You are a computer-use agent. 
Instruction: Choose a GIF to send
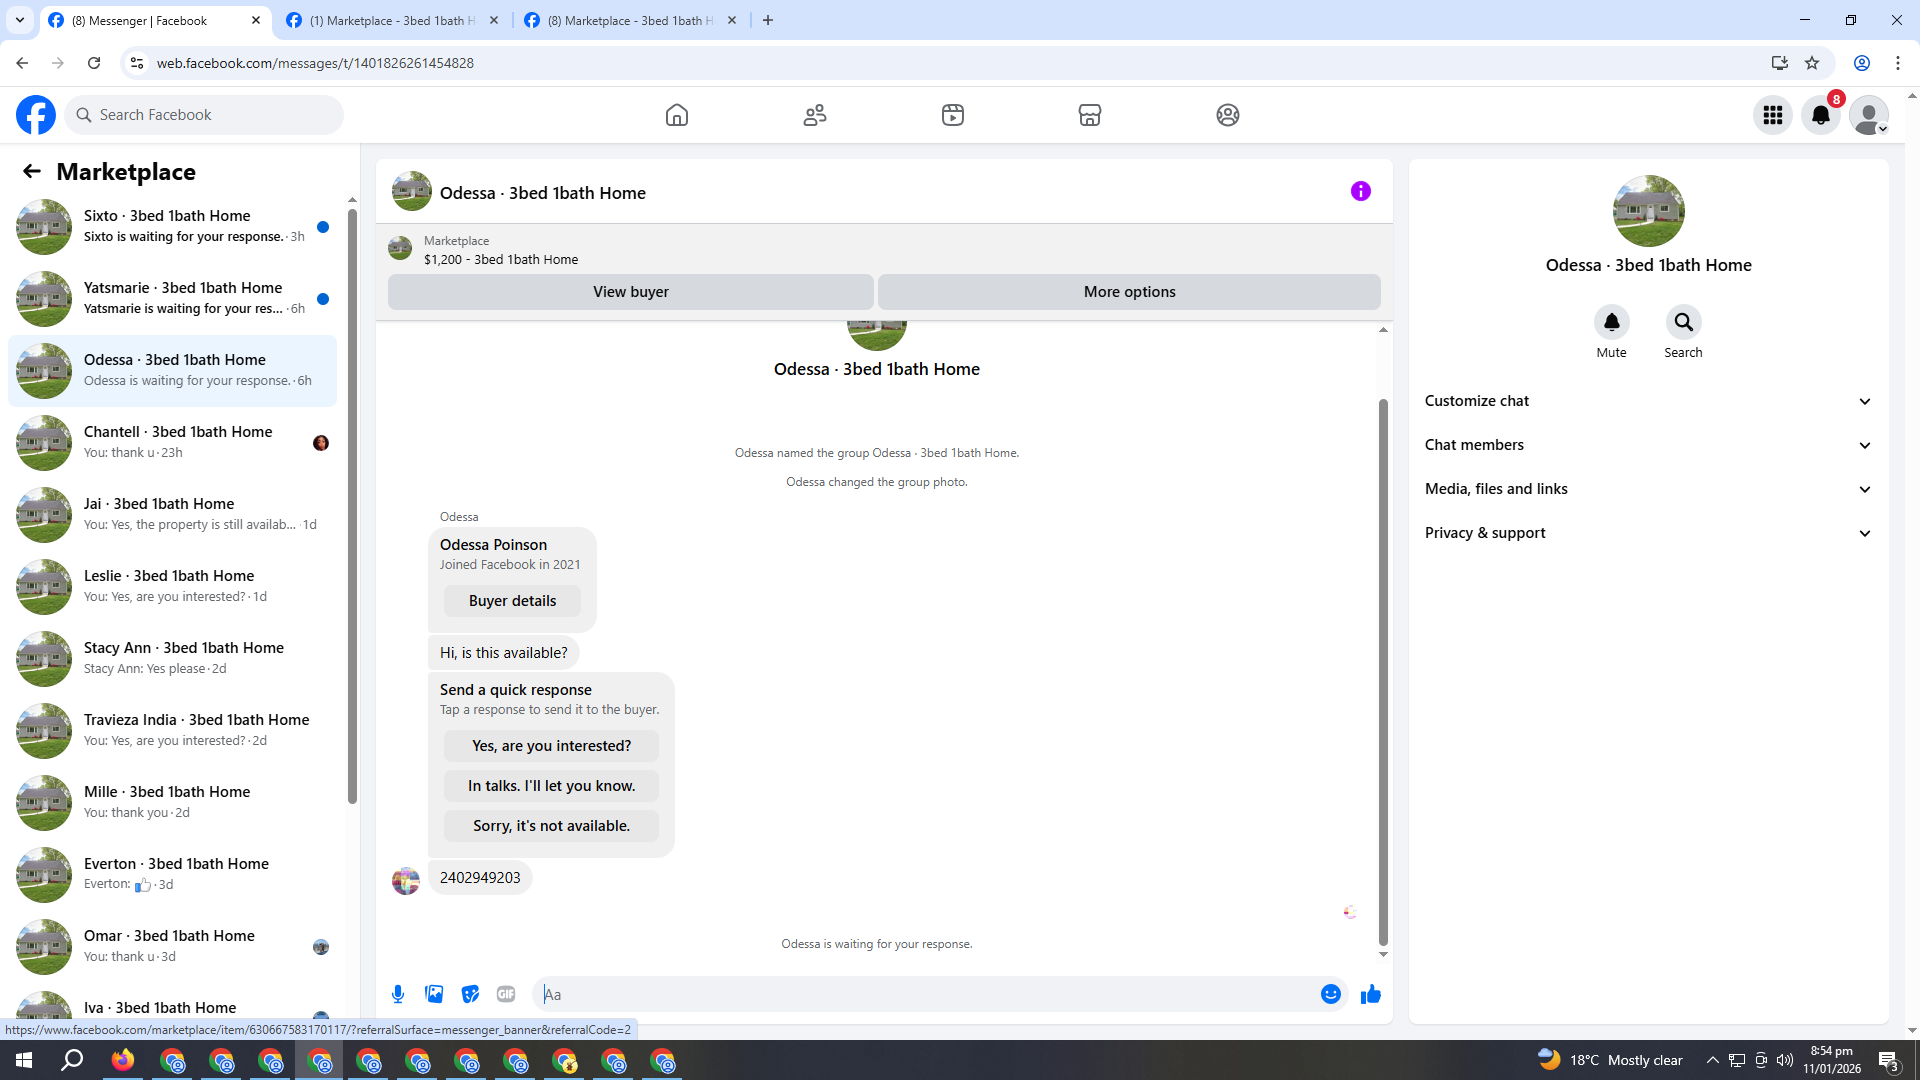point(506,994)
